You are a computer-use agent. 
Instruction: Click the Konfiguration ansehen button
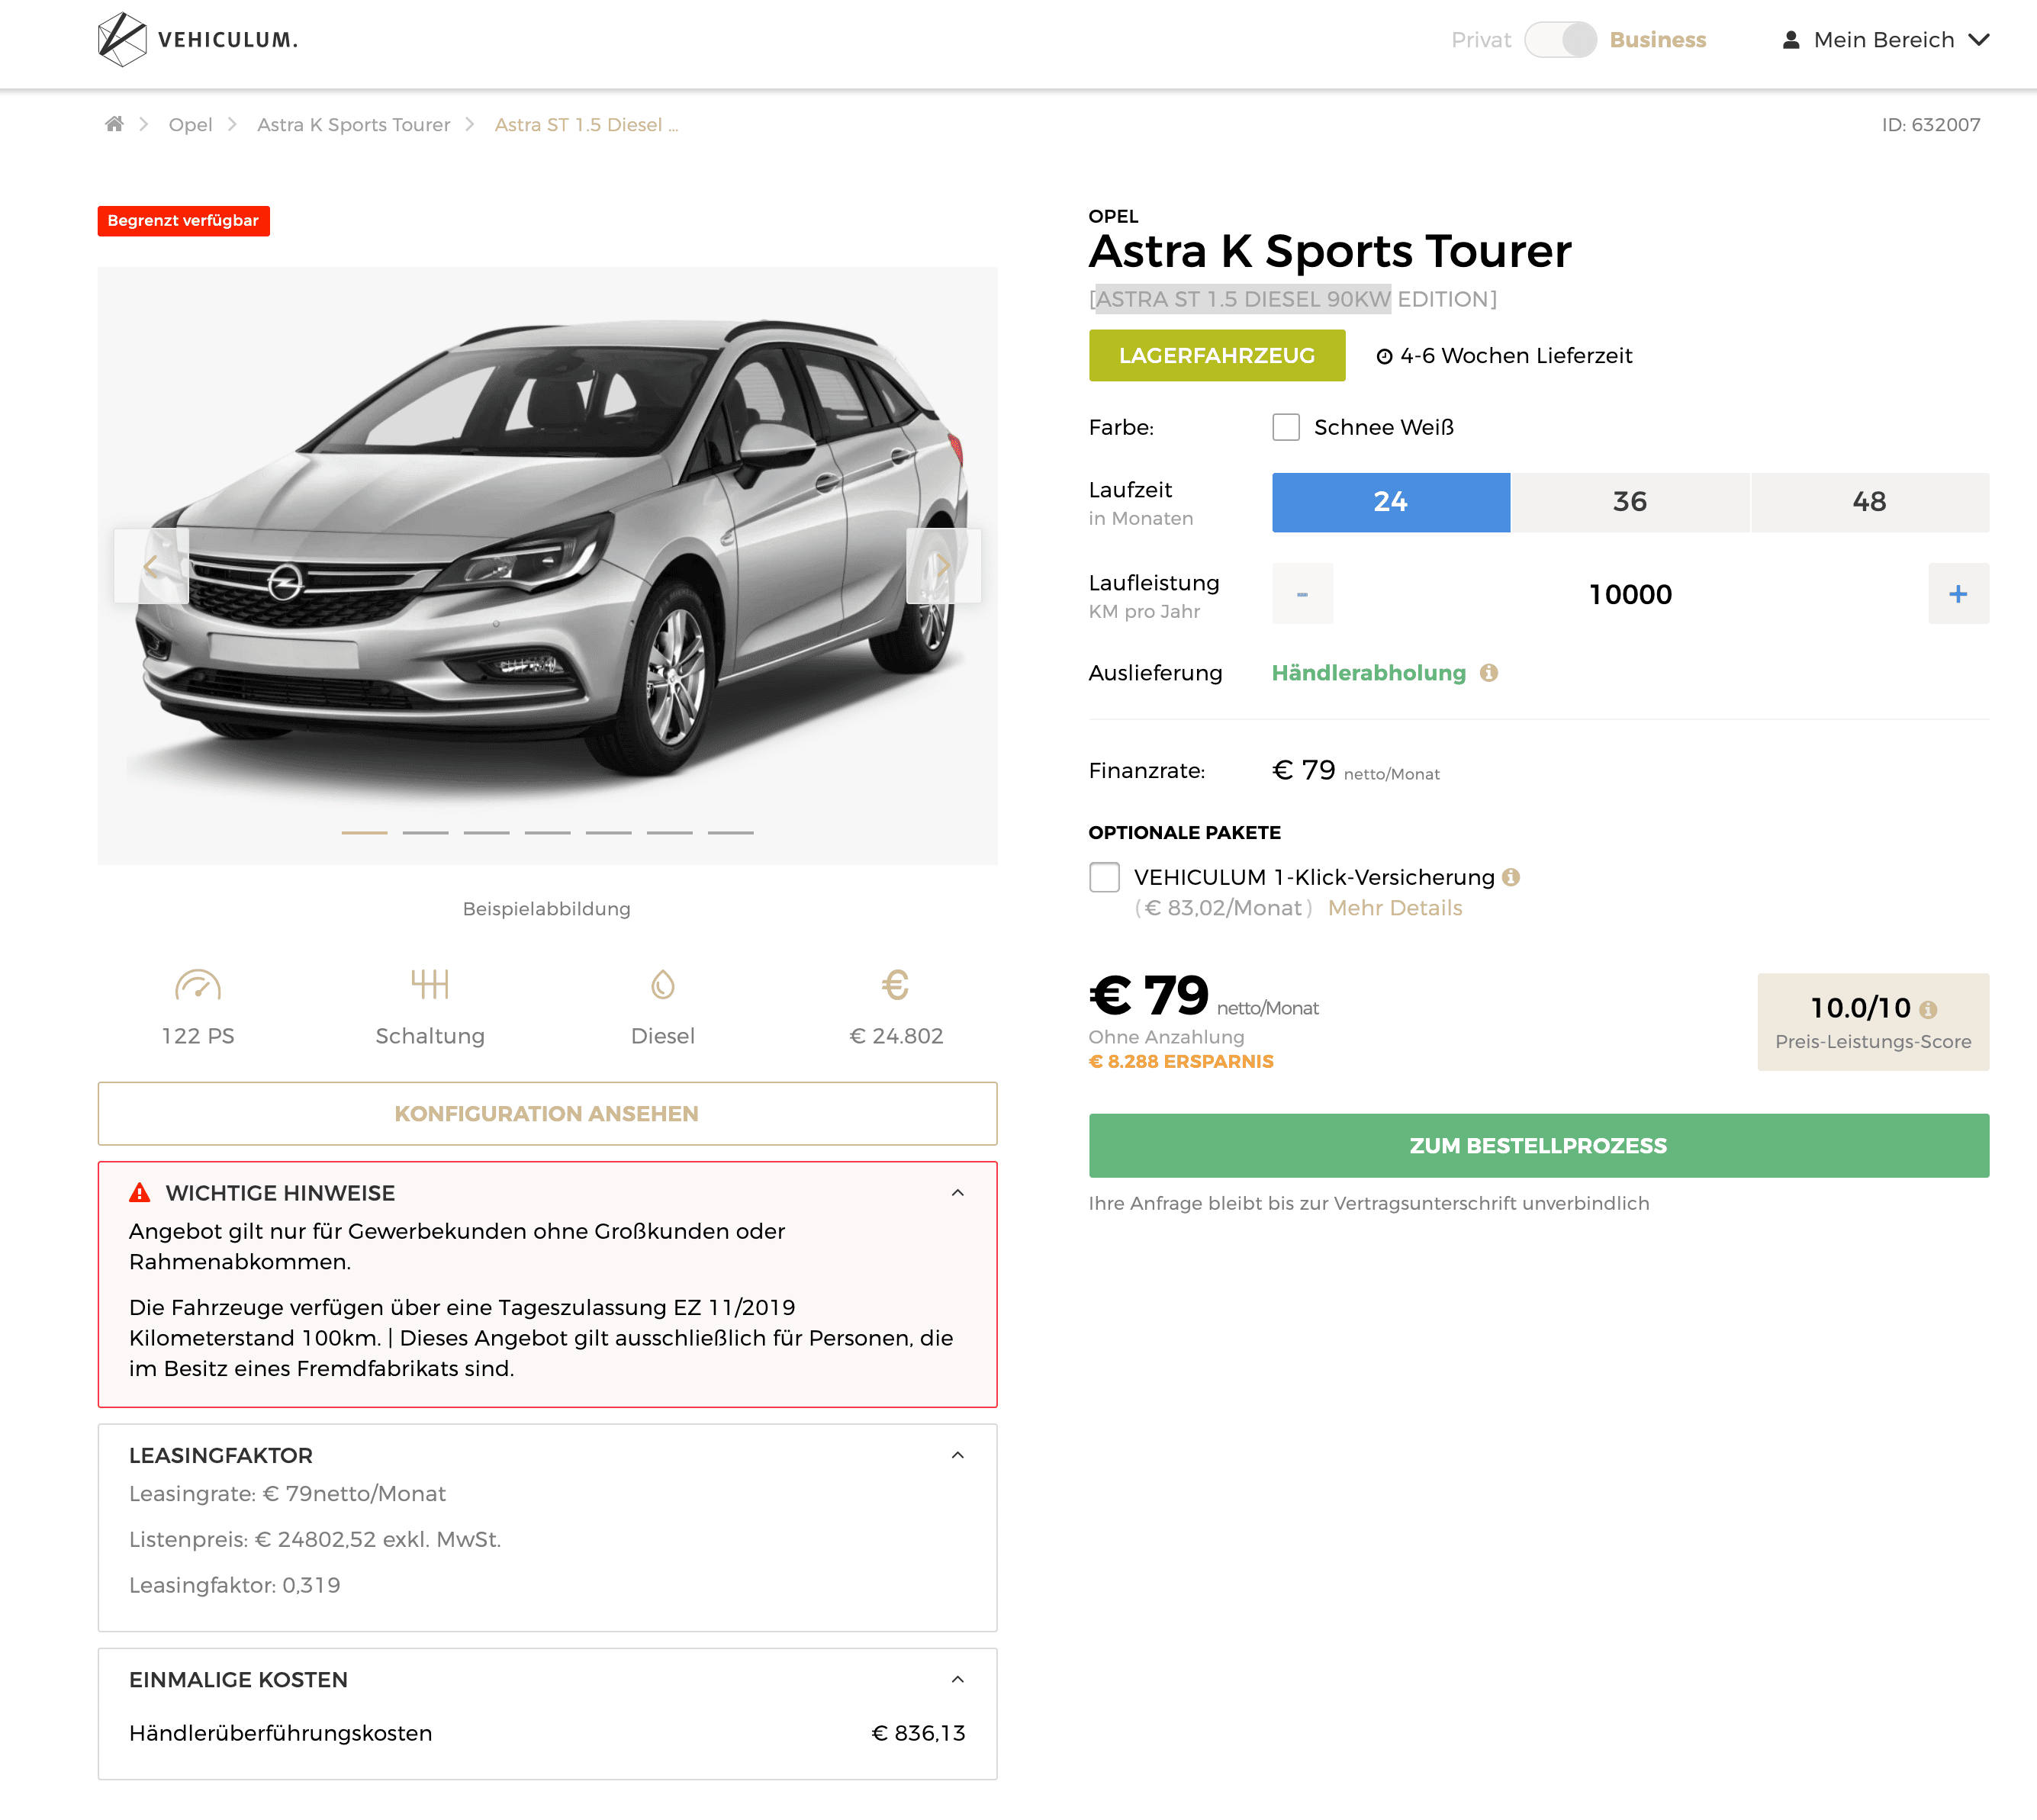coord(547,1113)
